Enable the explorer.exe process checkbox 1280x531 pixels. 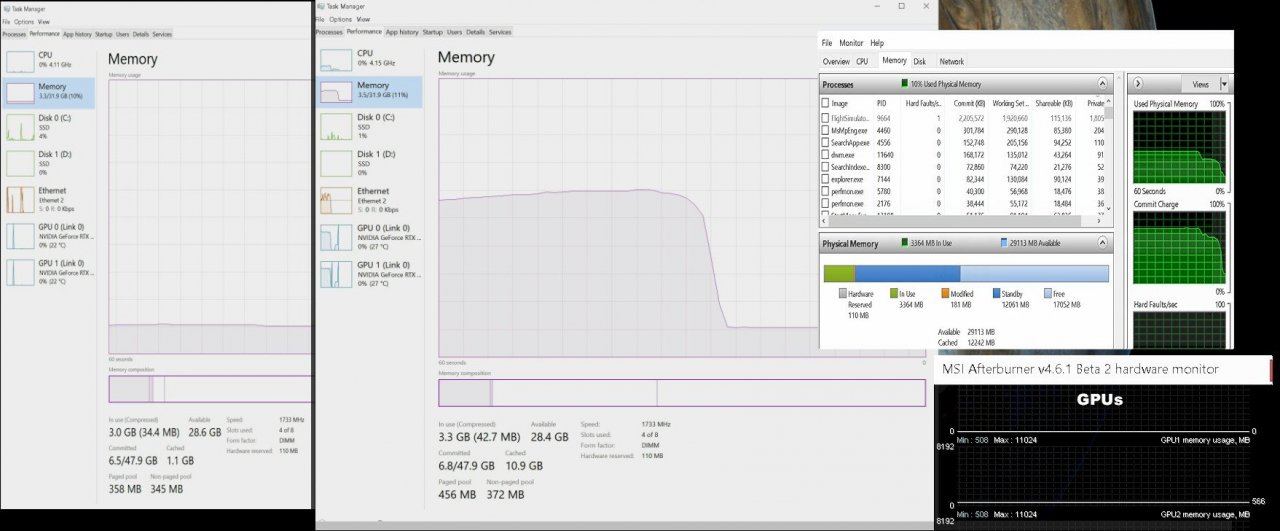[825, 179]
